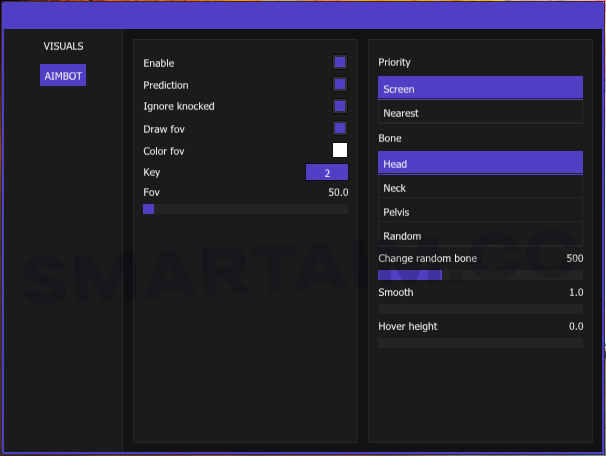Choose Head in the Bone list

480,164
